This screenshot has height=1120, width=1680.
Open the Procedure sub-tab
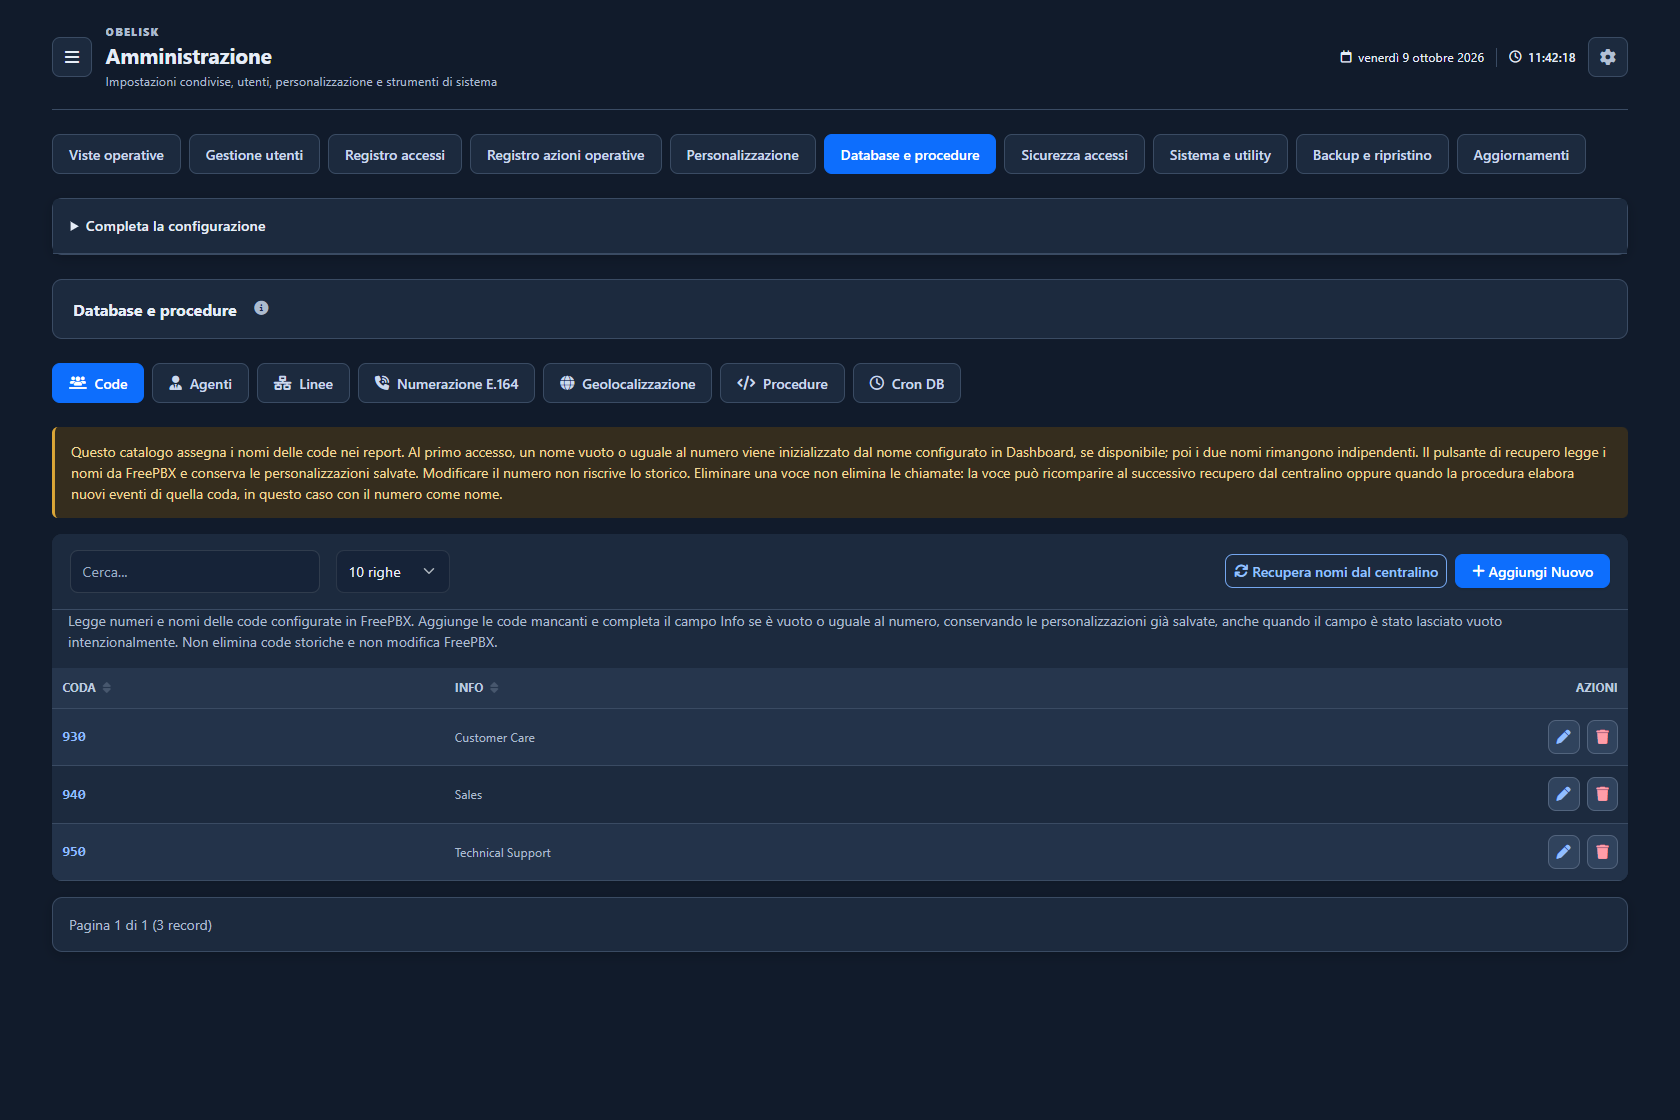782,383
